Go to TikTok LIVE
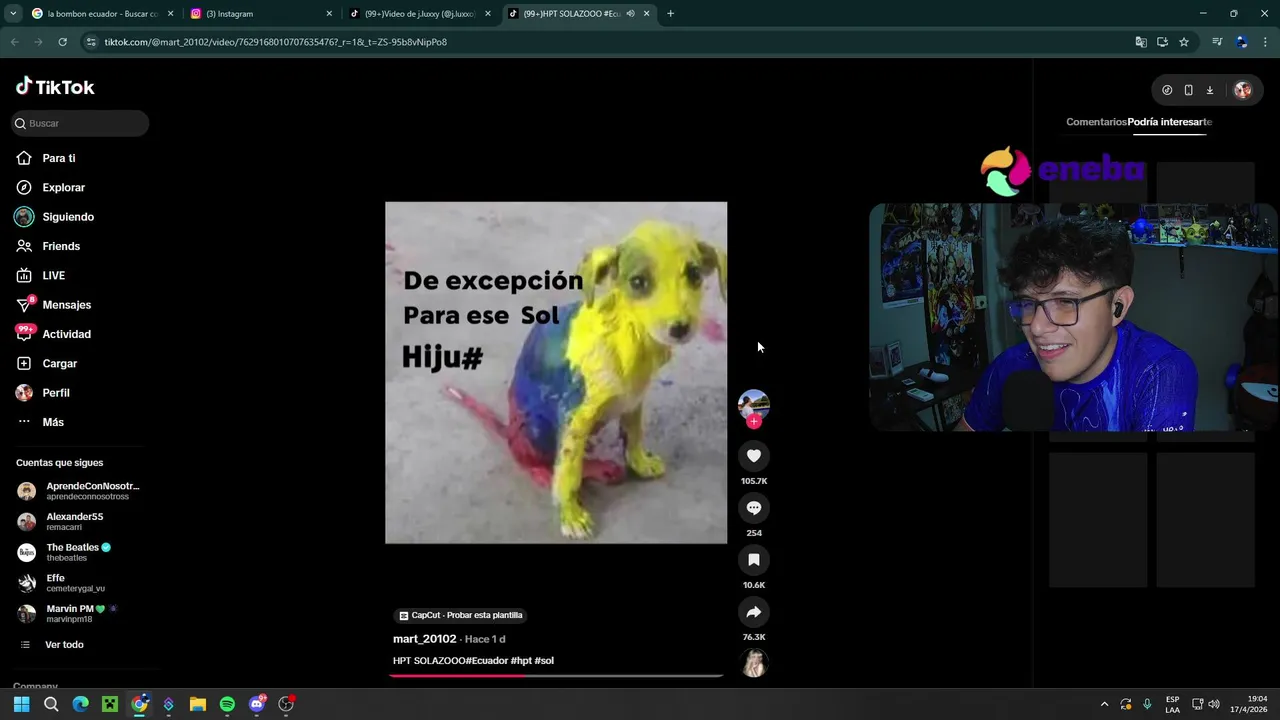This screenshot has height=720, width=1280. click(x=53, y=275)
